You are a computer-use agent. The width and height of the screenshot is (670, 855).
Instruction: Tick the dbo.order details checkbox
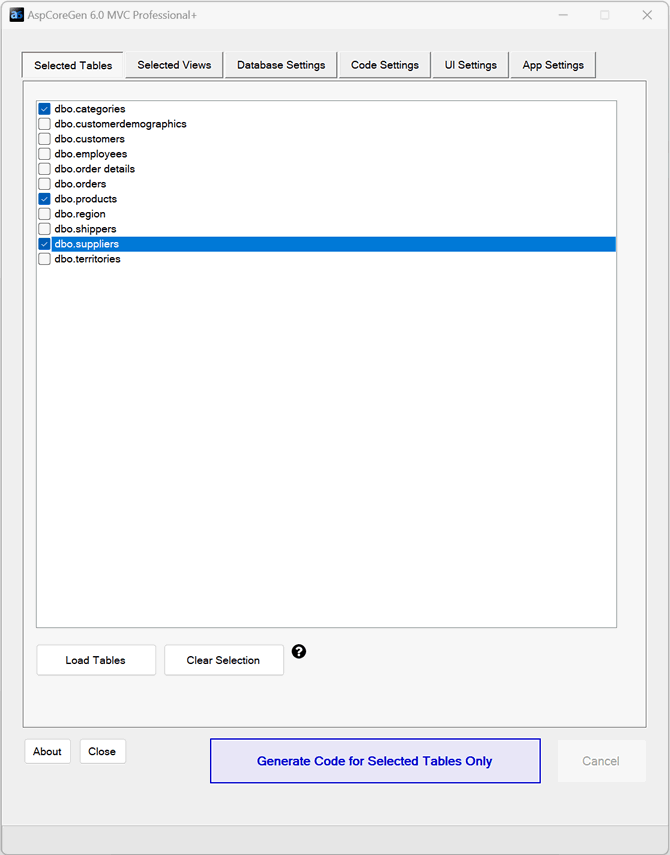tap(45, 169)
